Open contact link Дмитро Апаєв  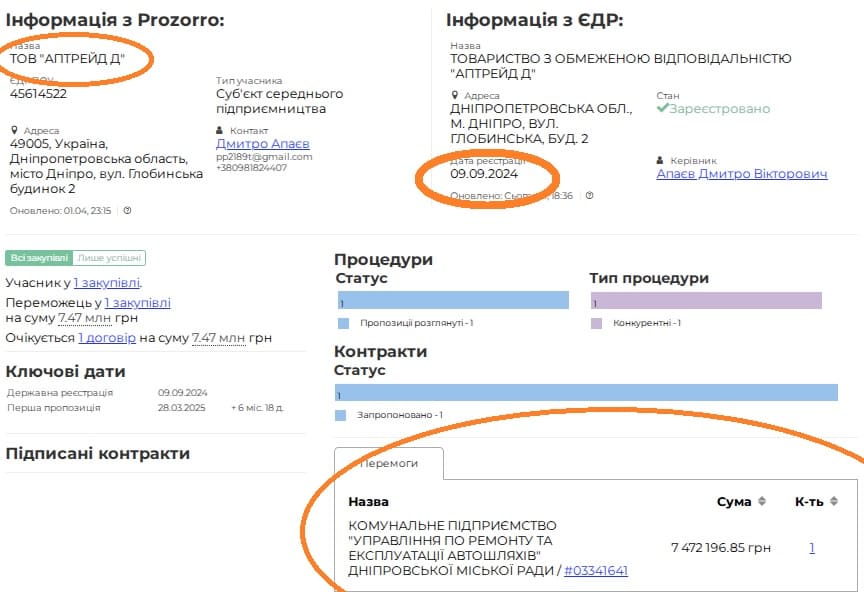click(263, 144)
